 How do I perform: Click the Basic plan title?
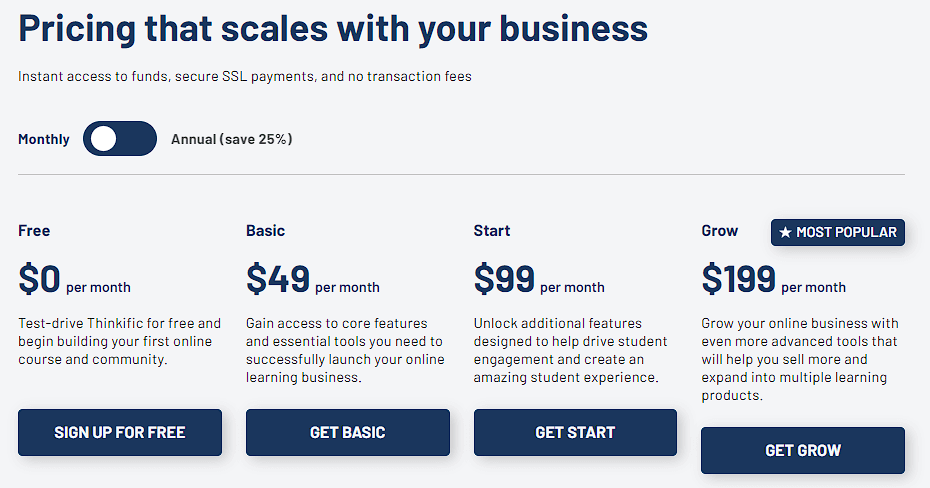click(x=265, y=231)
